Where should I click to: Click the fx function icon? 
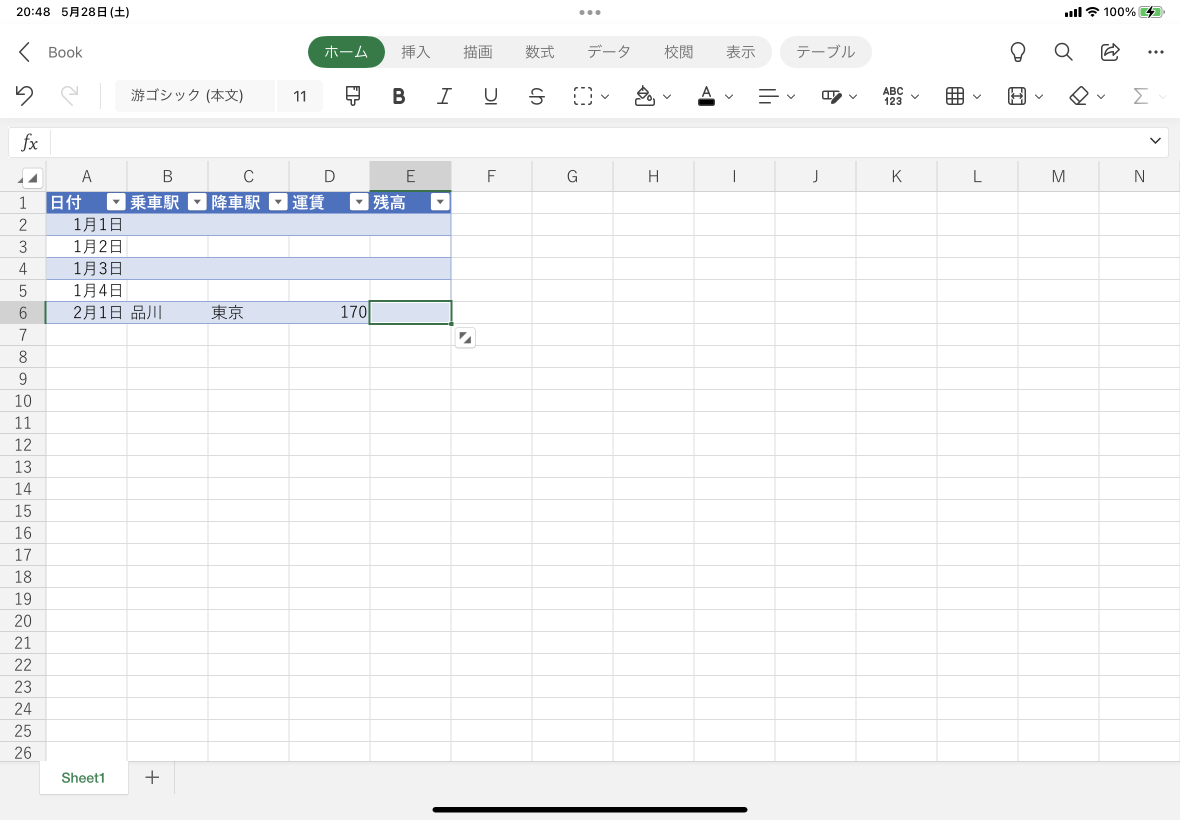tap(29, 142)
